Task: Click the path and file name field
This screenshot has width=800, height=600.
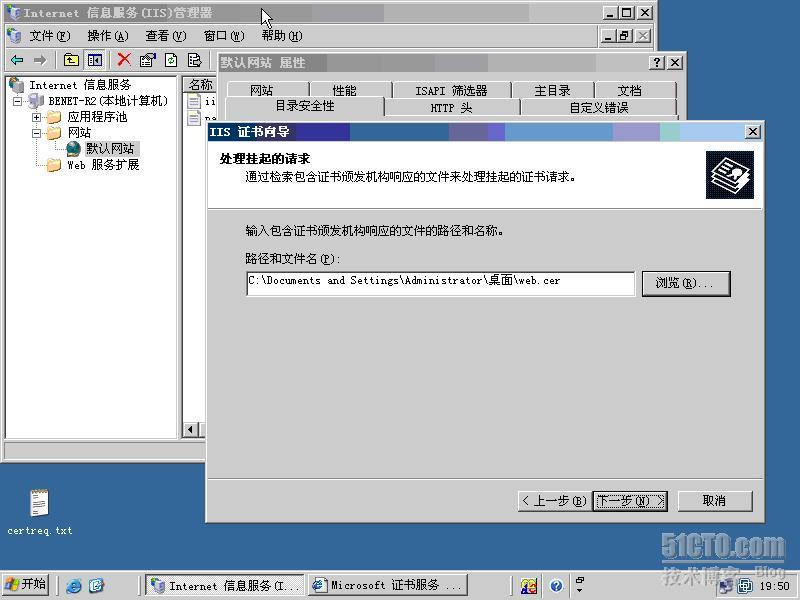Action: click(x=440, y=283)
